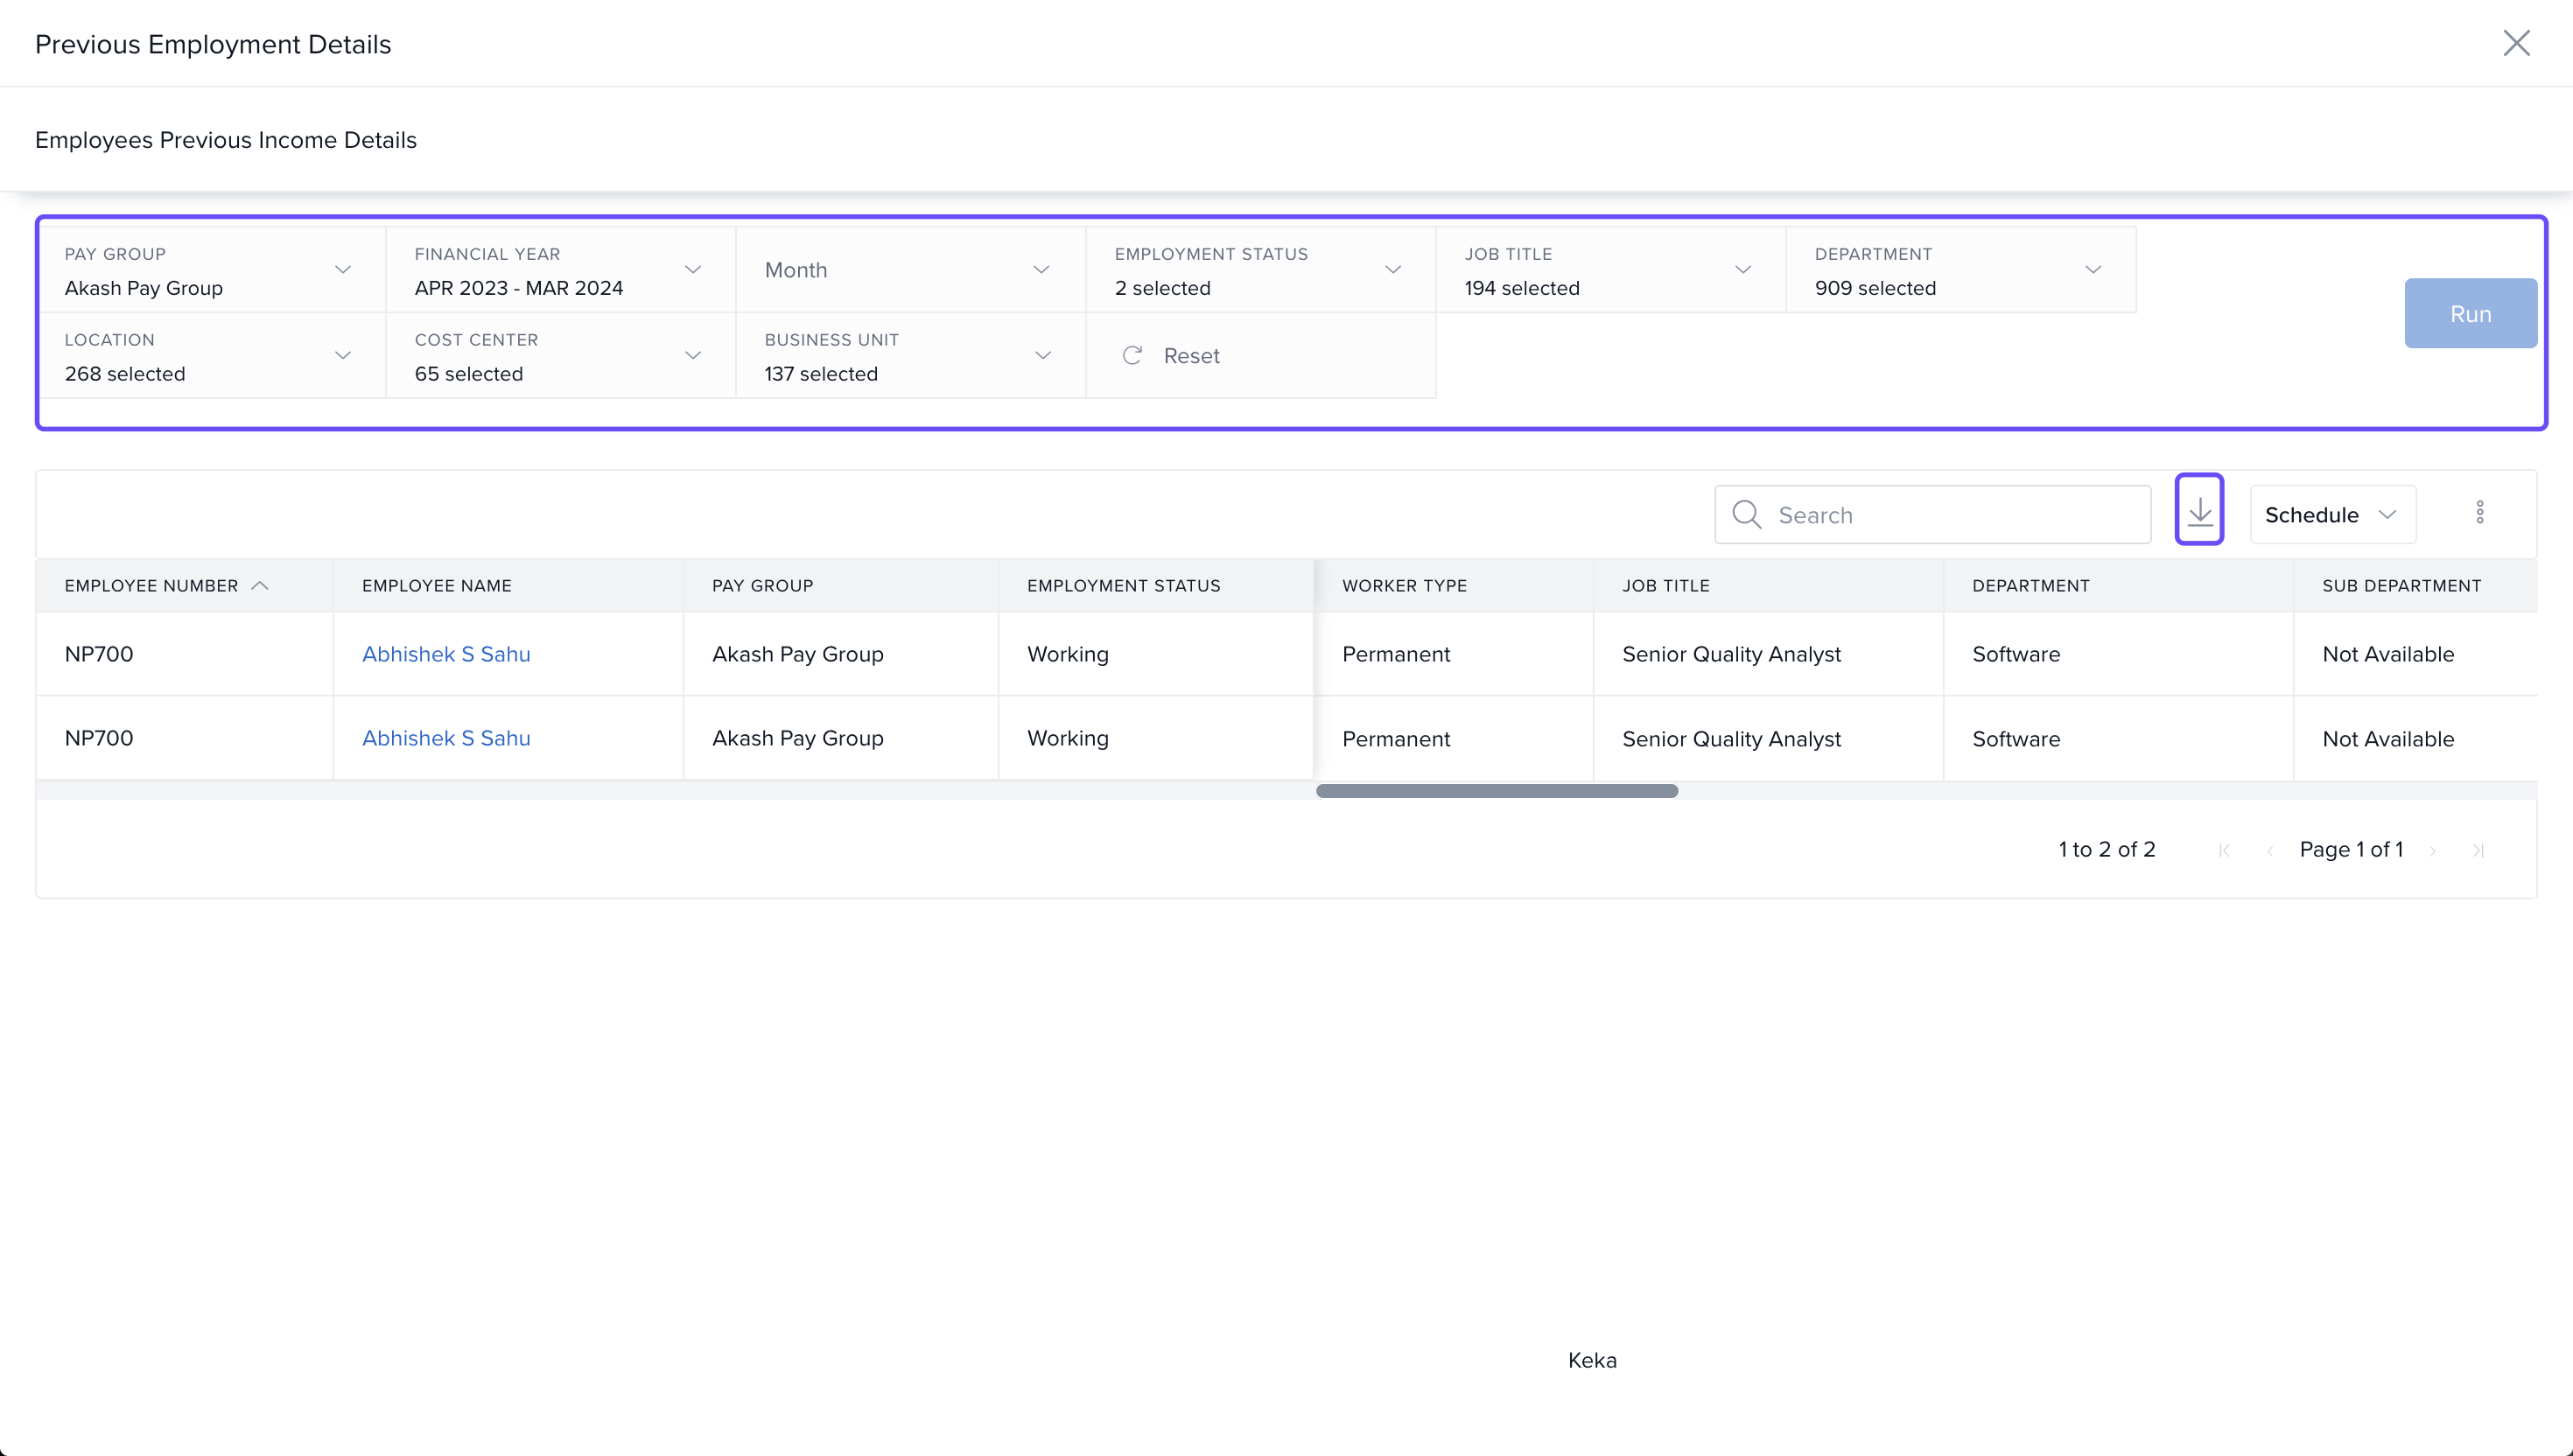Sort by Employee Number ascending arrow
The width and height of the screenshot is (2573, 1456).
coord(260,586)
